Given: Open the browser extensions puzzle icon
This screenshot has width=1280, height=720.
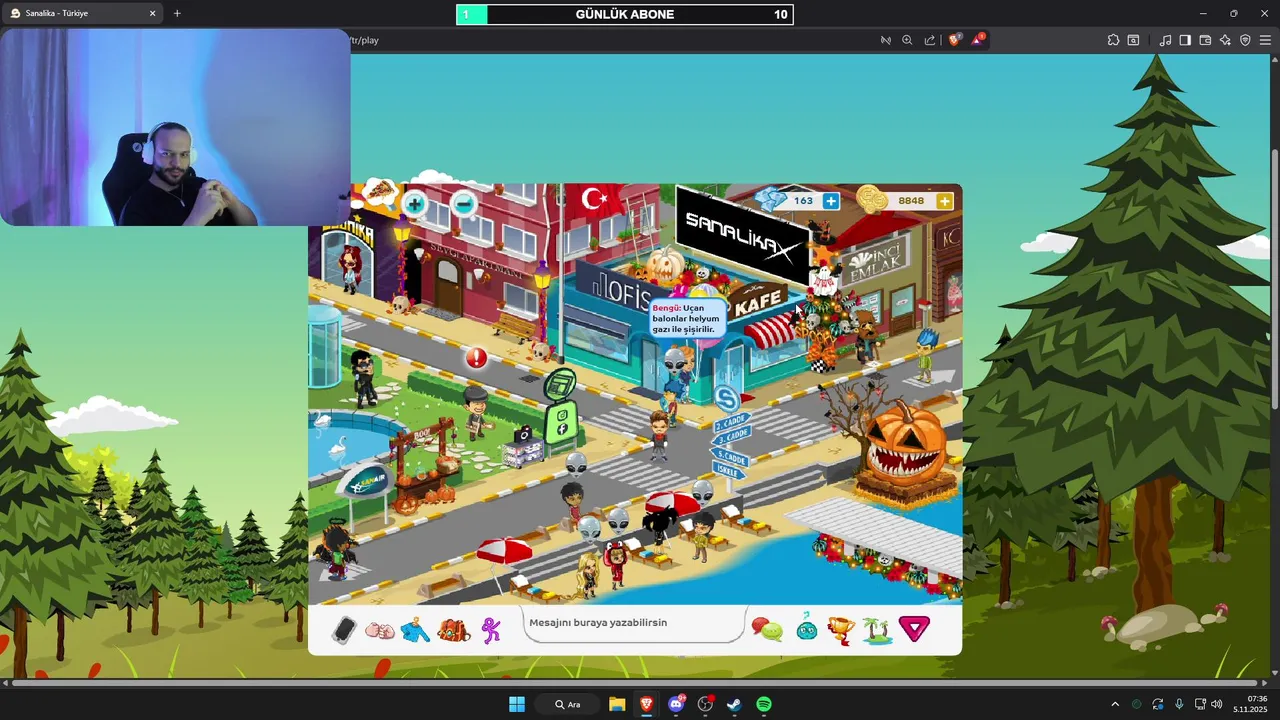Looking at the screenshot, I should pyautogui.click(x=1113, y=40).
